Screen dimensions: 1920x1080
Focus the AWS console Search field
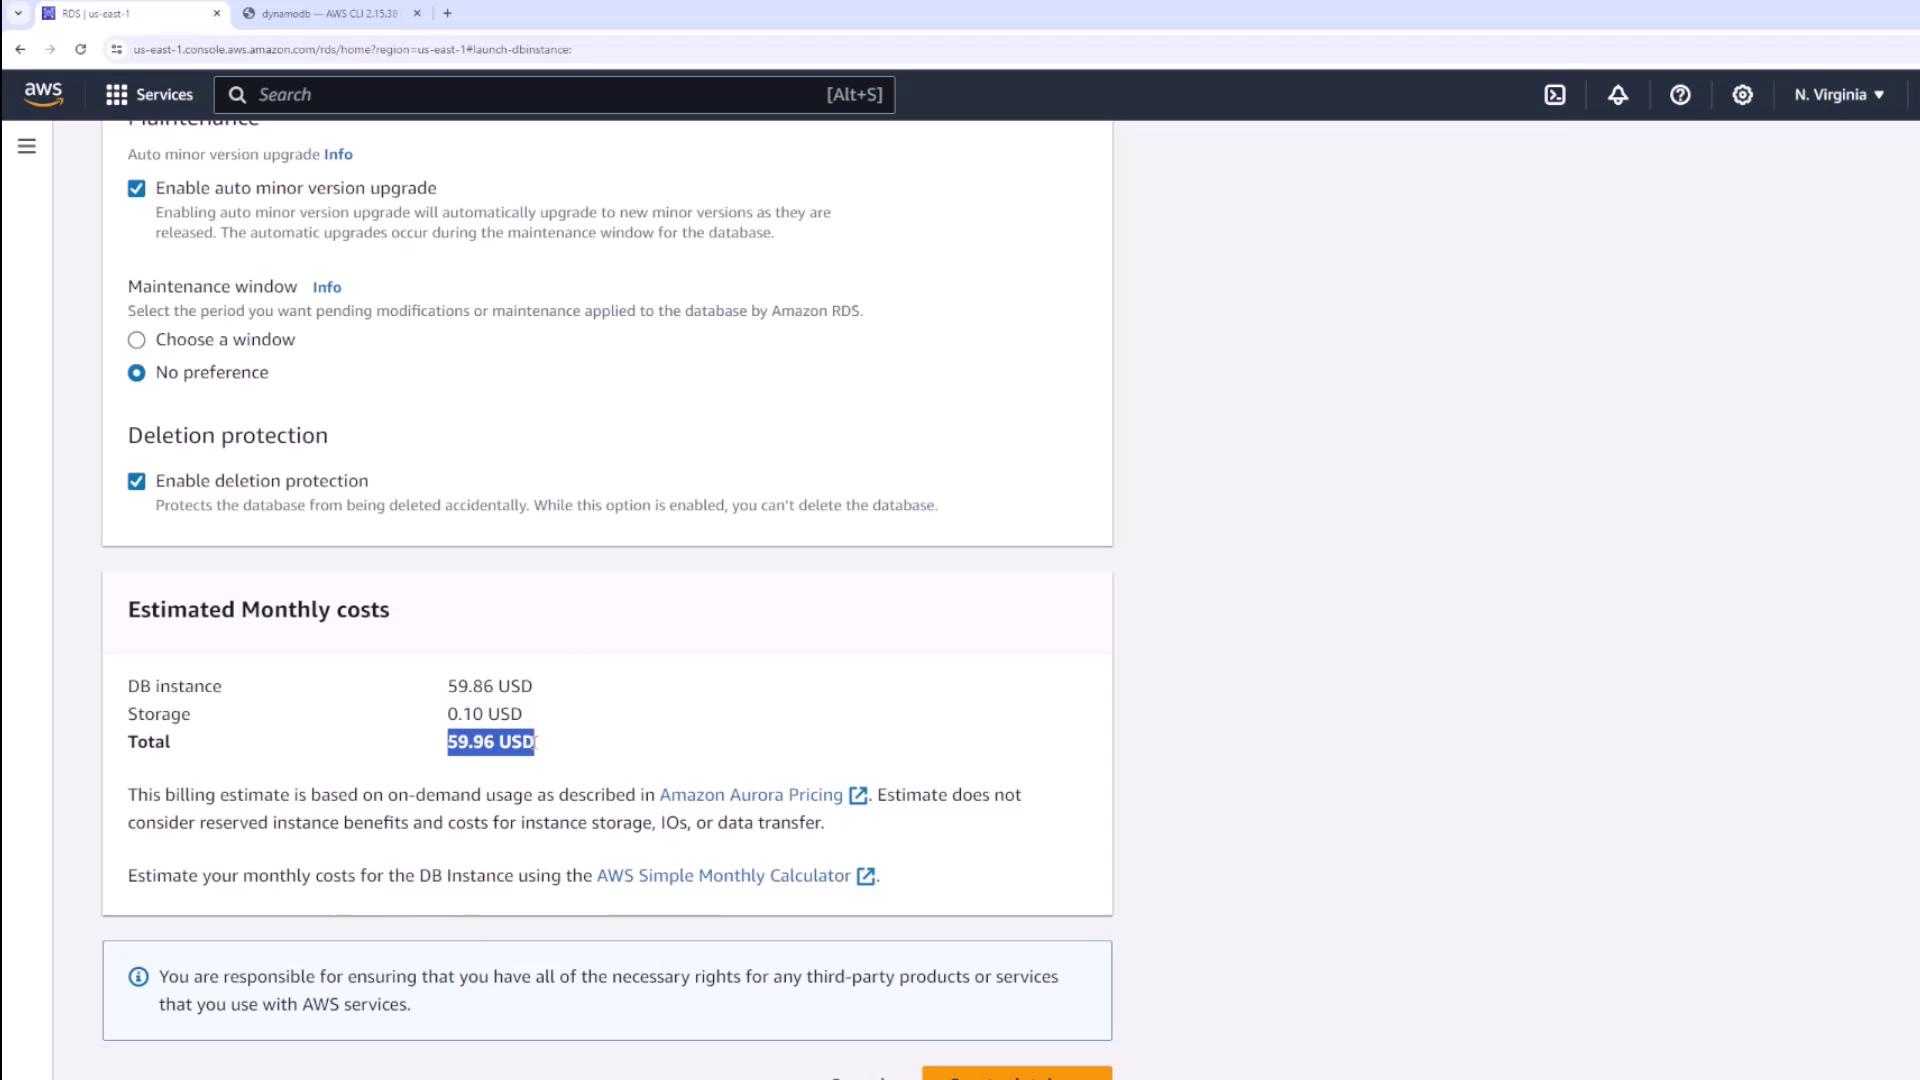pyautogui.click(x=540, y=95)
